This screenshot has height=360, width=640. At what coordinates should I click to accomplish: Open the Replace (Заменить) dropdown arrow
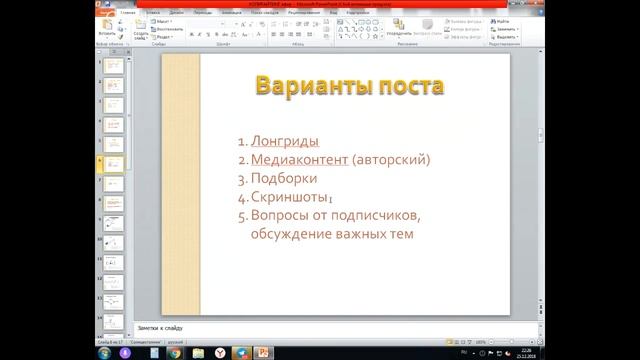[518, 29]
